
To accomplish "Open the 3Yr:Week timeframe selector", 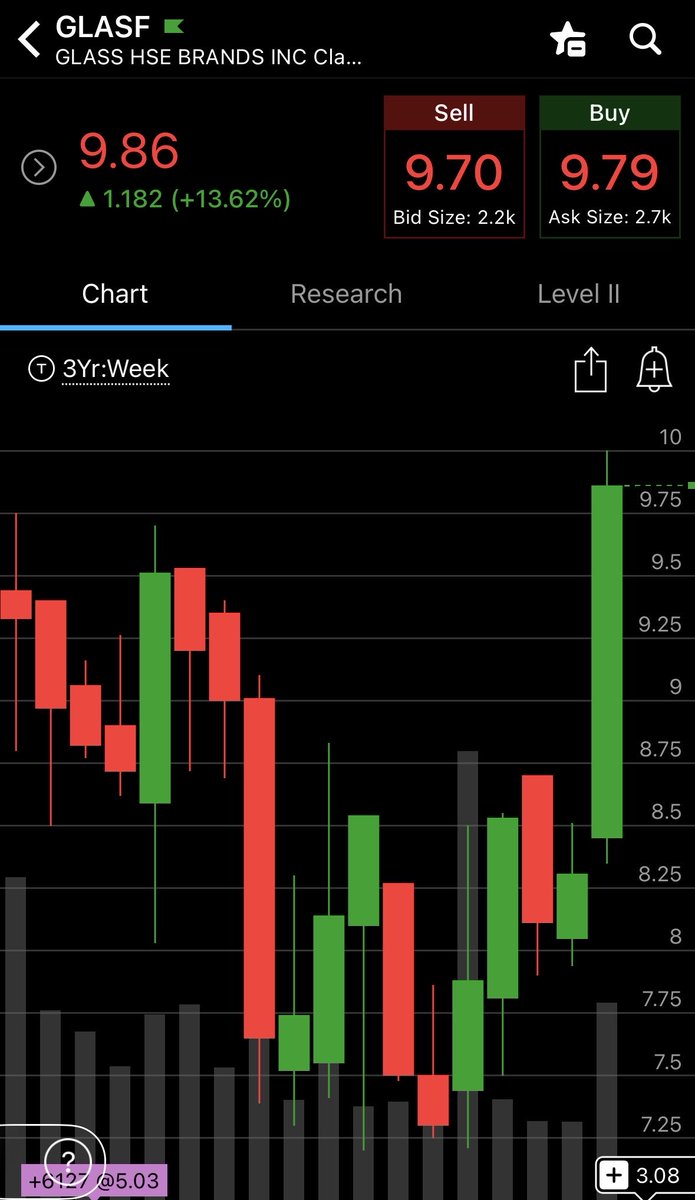I will click(116, 369).
